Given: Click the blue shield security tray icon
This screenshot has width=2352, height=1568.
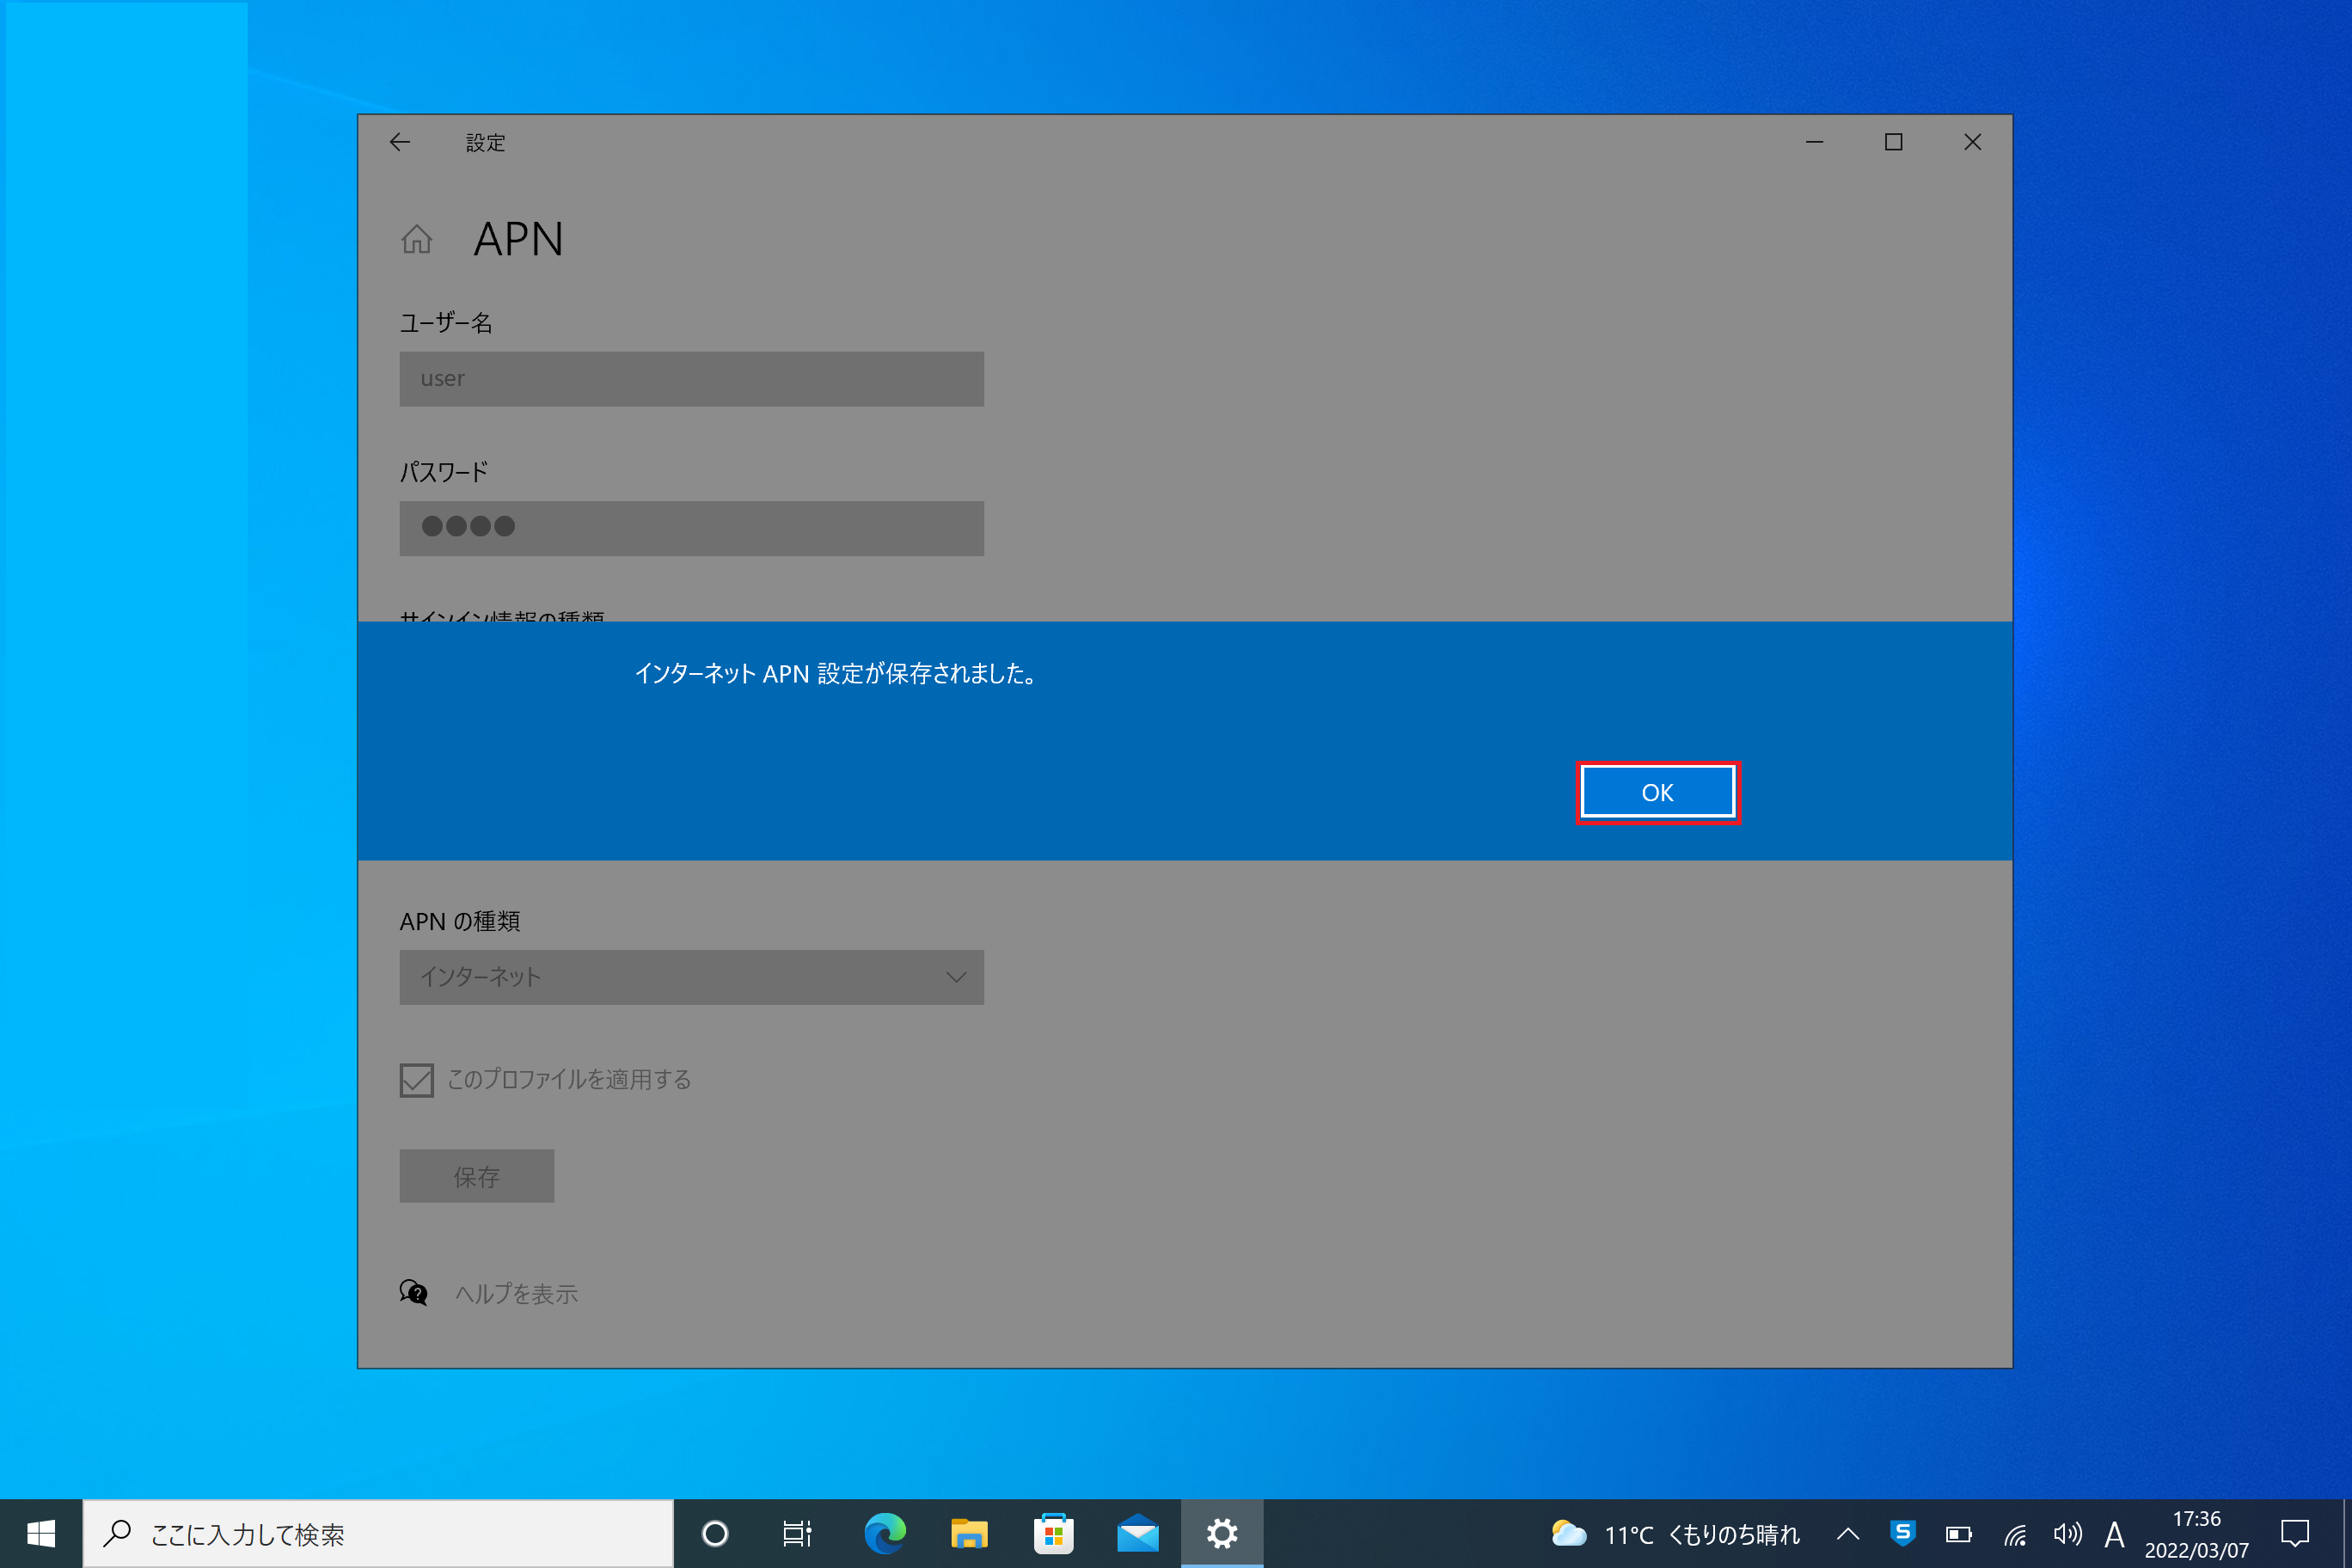Looking at the screenshot, I should tap(1903, 1533).
